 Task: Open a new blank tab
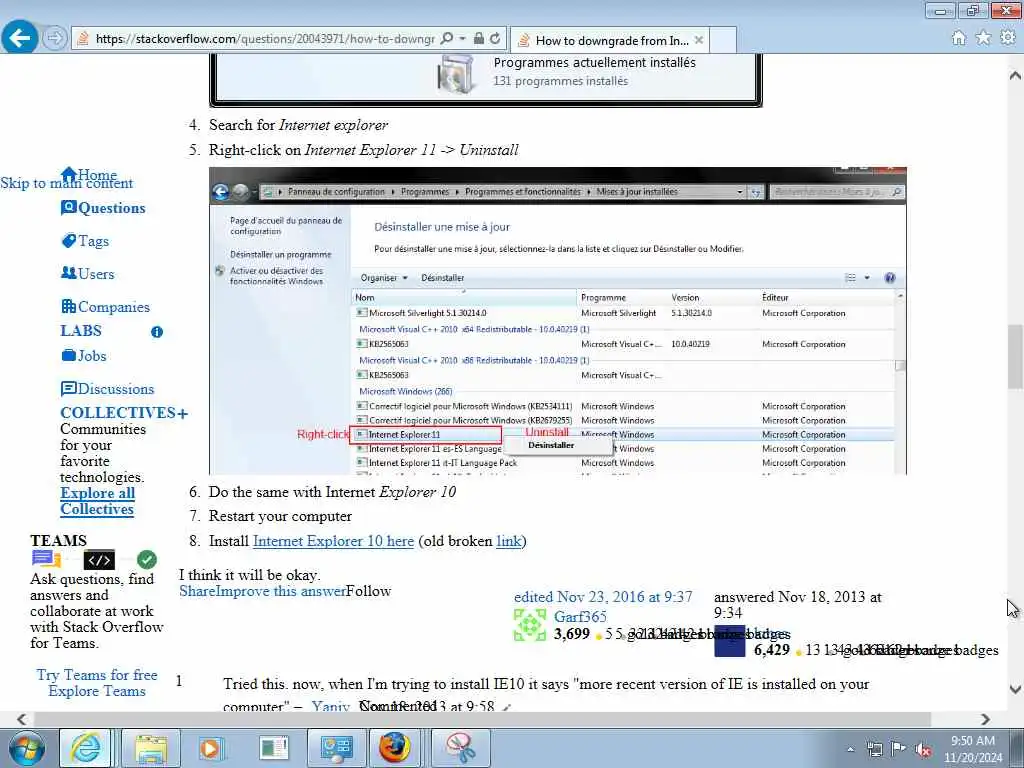723,40
